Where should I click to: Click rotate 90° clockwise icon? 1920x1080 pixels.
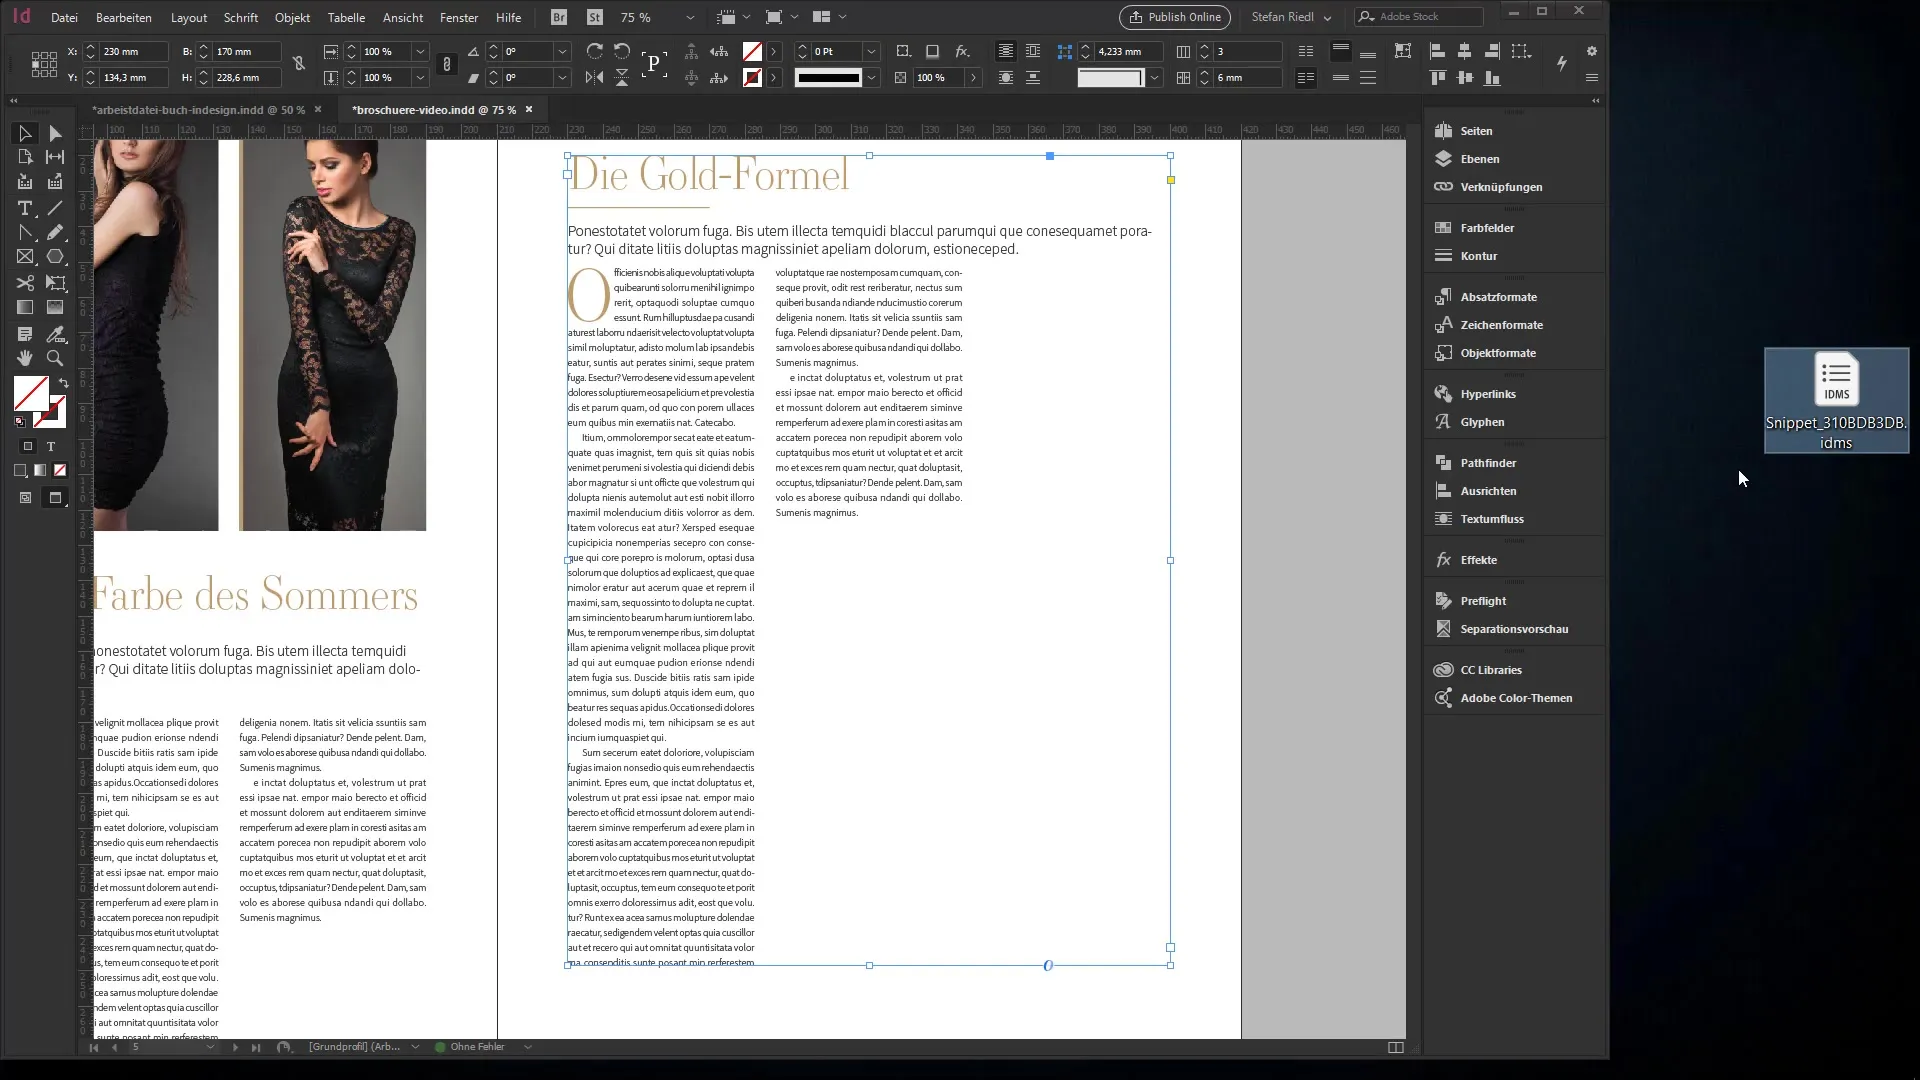coord(594,51)
